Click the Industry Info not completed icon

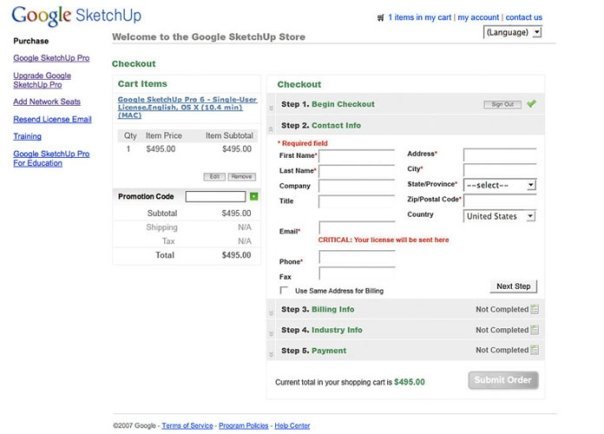pyautogui.click(x=535, y=330)
